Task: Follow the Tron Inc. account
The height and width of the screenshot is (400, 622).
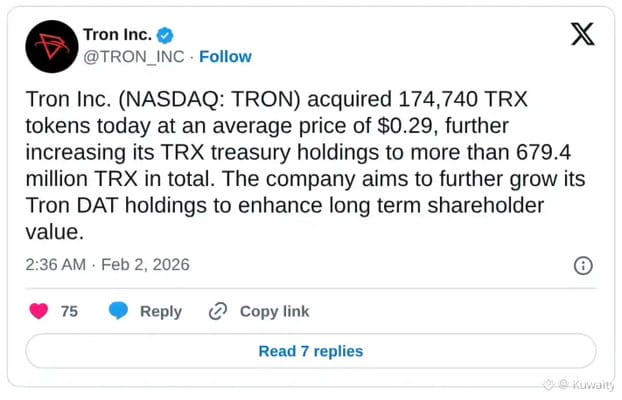Action: 226,57
